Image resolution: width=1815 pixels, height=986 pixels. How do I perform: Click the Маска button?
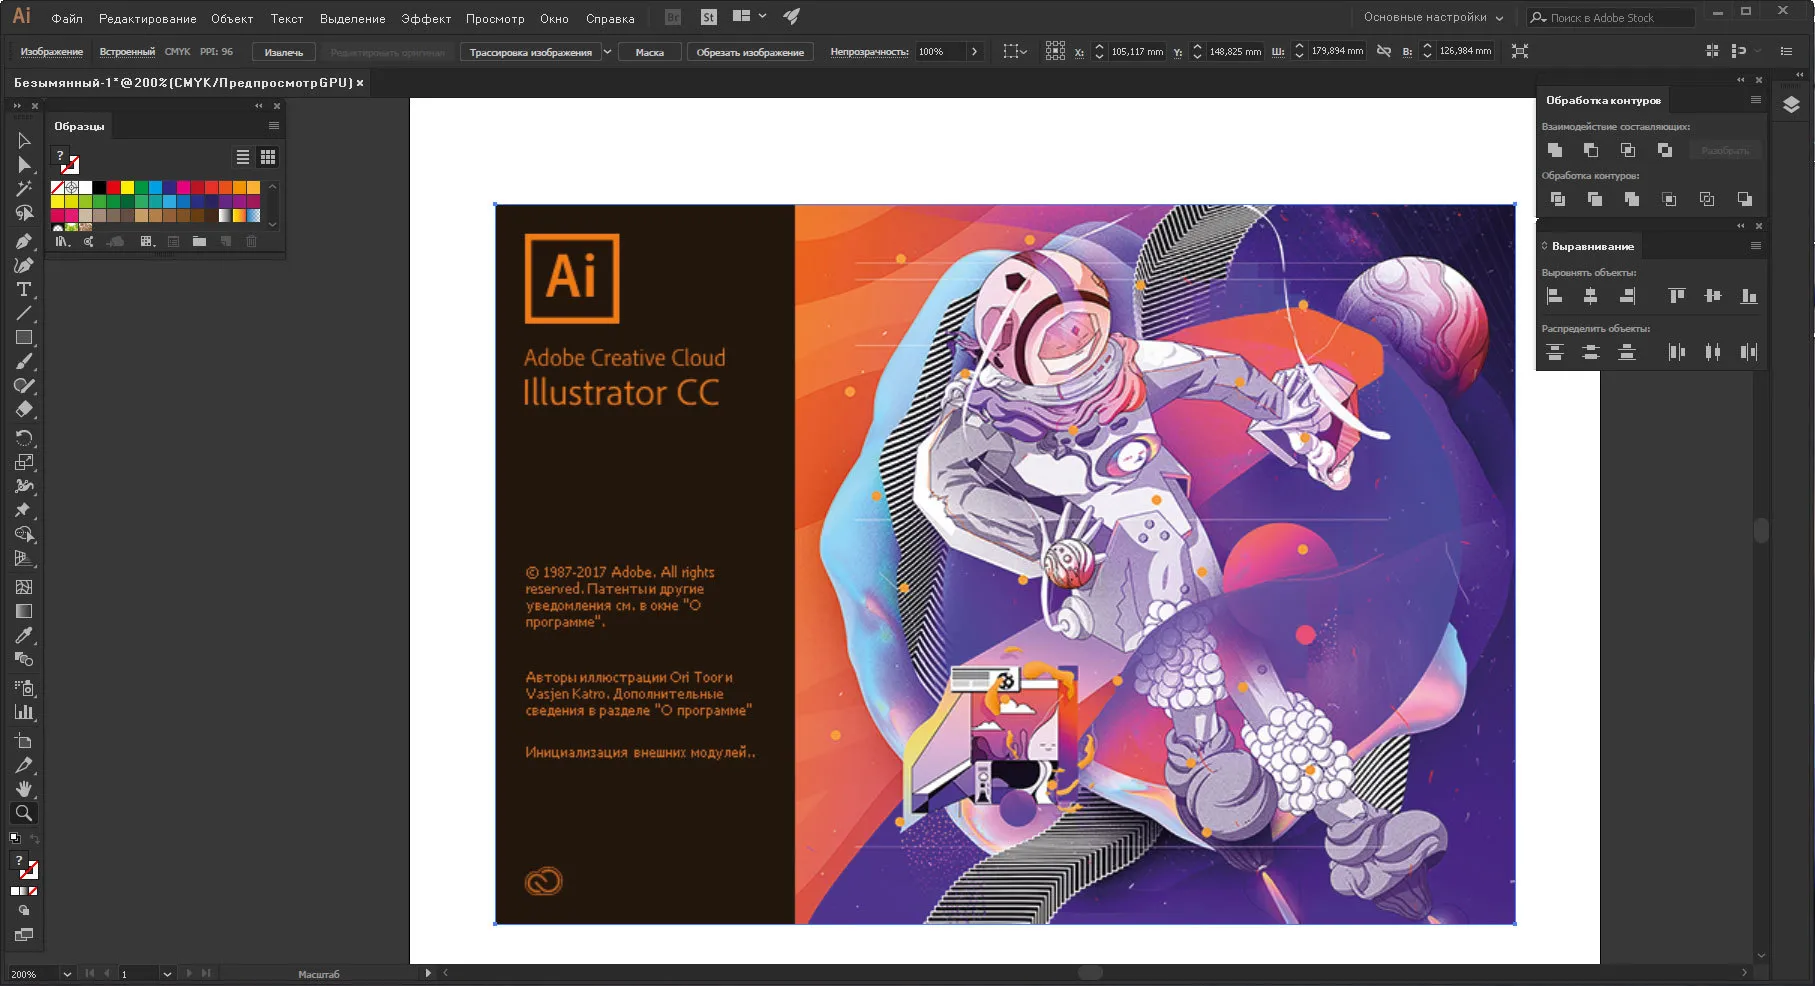[650, 52]
